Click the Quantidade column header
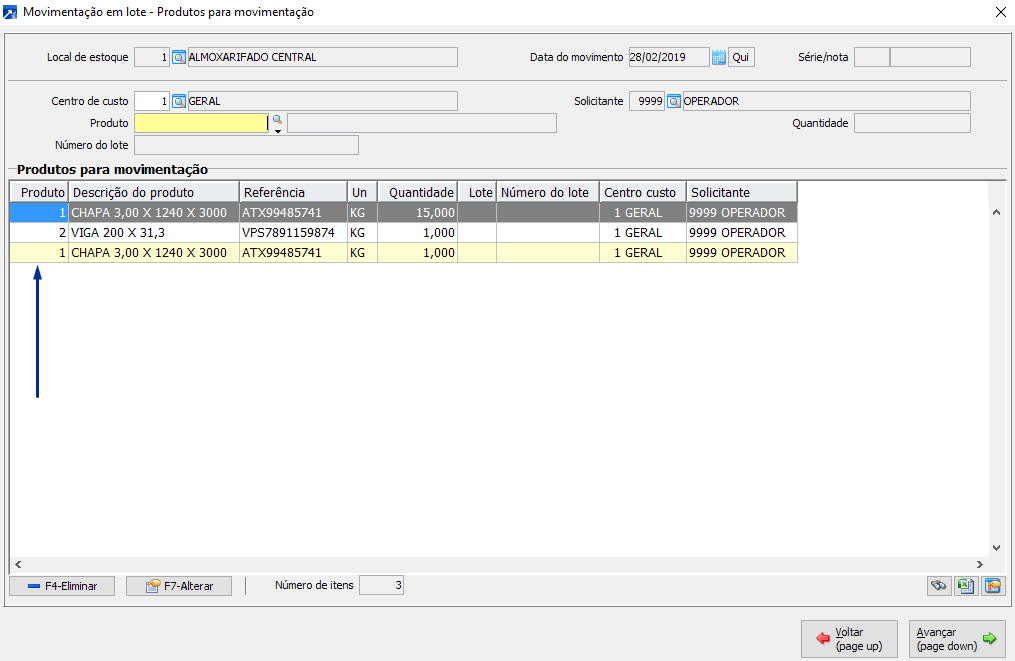The height and width of the screenshot is (661, 1015). pyautogui.click(x=421, y=192)
